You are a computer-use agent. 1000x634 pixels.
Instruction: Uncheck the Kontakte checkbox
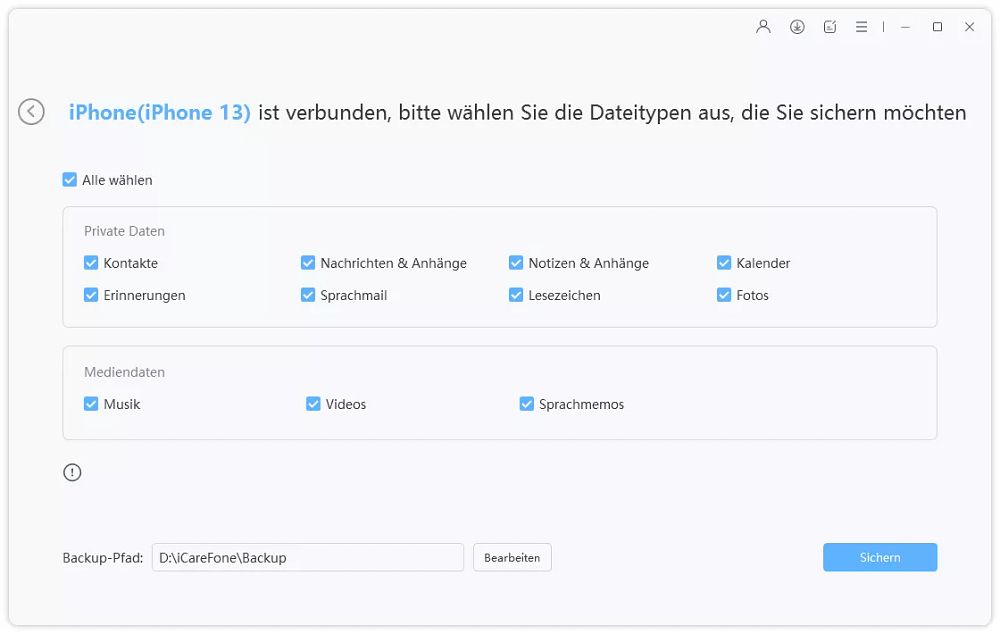pos(91,263)
